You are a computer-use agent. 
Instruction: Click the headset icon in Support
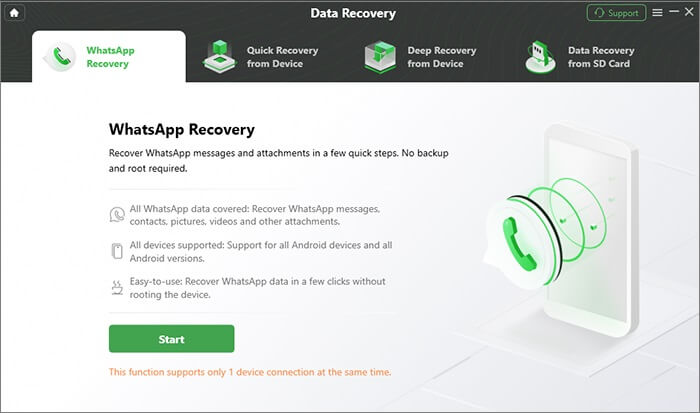(x=599, y=13)
